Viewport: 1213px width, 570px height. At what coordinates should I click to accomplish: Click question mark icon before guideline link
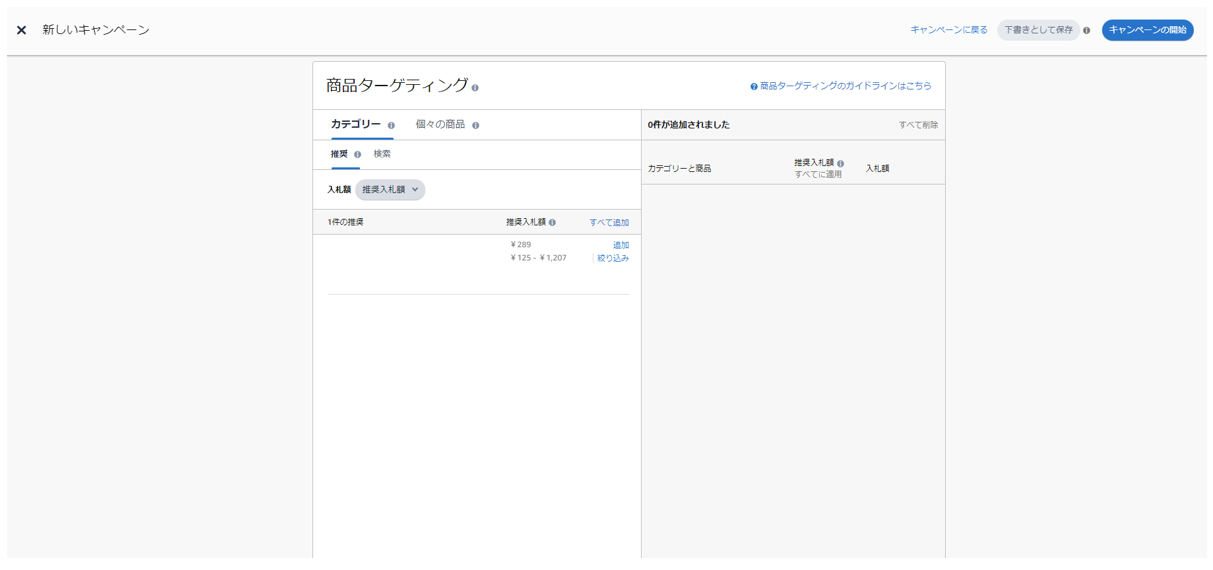click(x=754, y=87)
